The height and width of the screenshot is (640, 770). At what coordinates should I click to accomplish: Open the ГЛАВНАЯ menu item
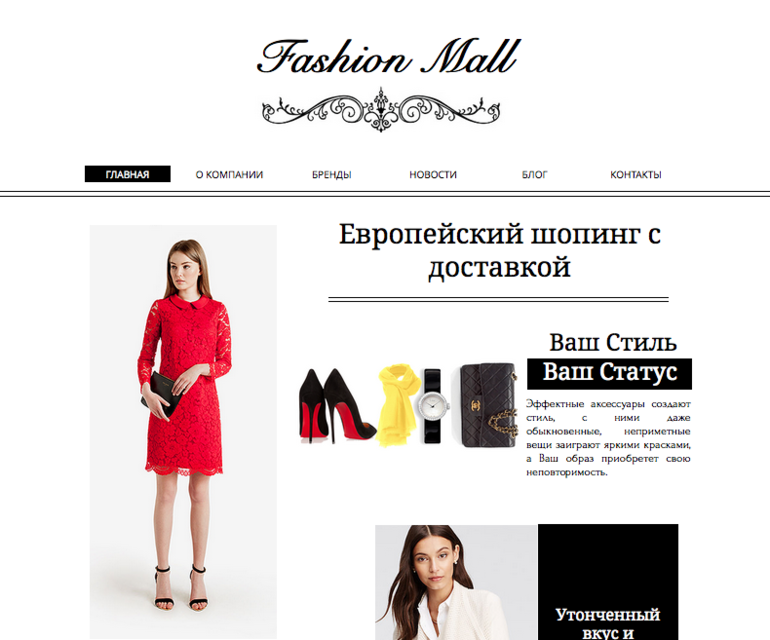(128, 174)
